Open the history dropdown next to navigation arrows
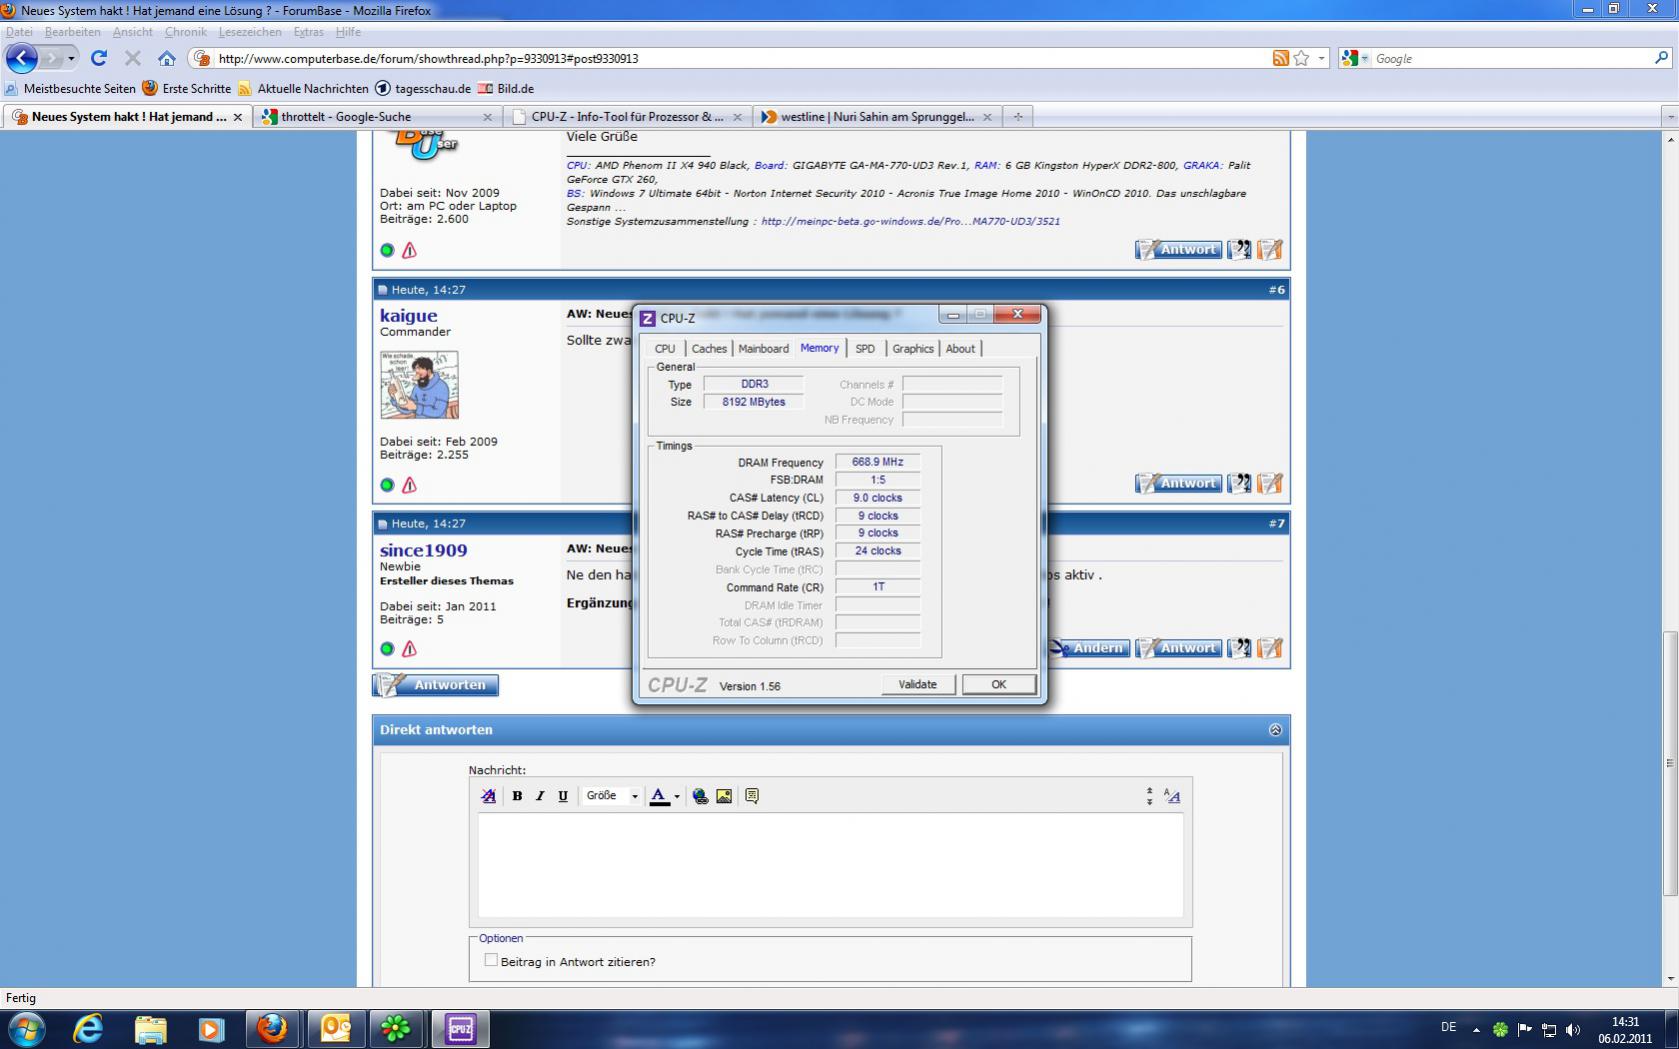This screenshot has width=1679, height=1049. coord(71,58)
